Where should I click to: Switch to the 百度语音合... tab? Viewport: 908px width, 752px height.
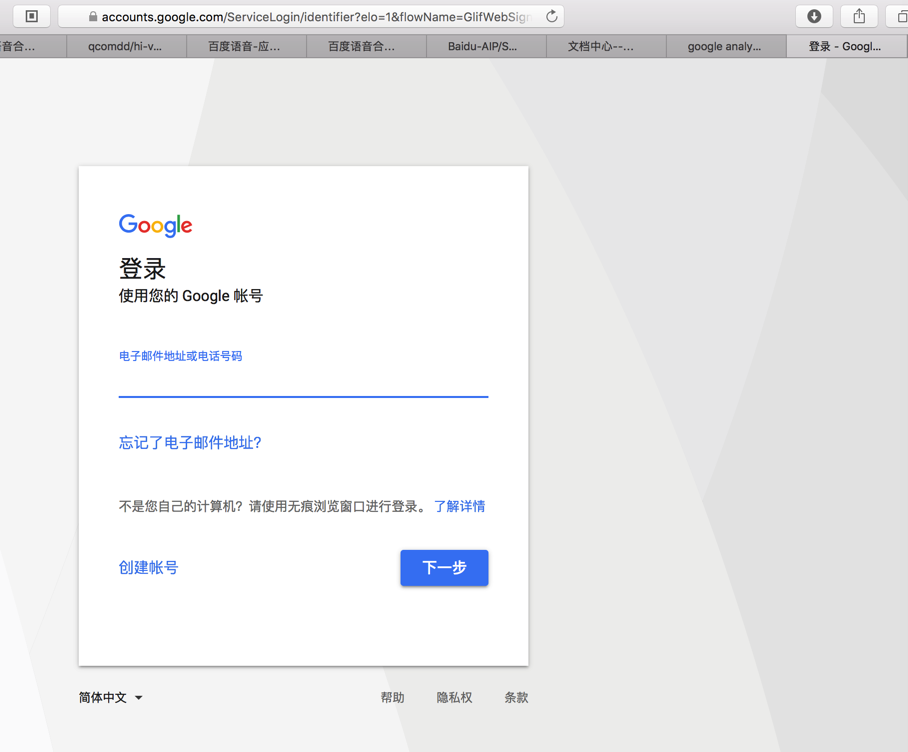[x=366, y=46]
